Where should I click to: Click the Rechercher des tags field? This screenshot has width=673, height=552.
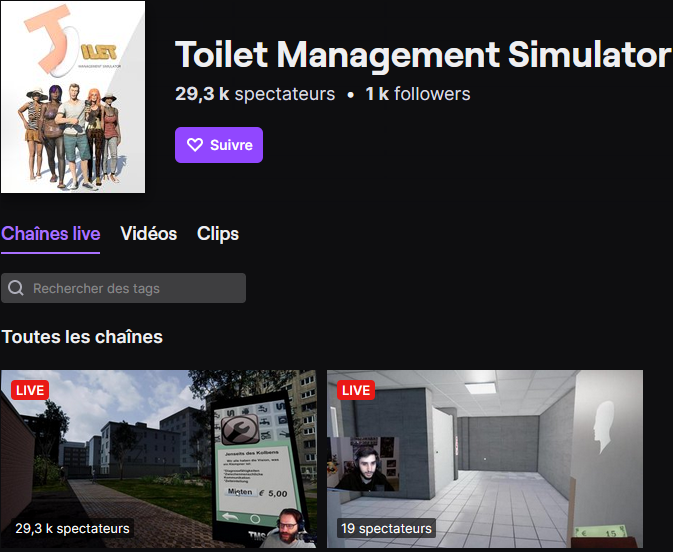tap(124, 288)
